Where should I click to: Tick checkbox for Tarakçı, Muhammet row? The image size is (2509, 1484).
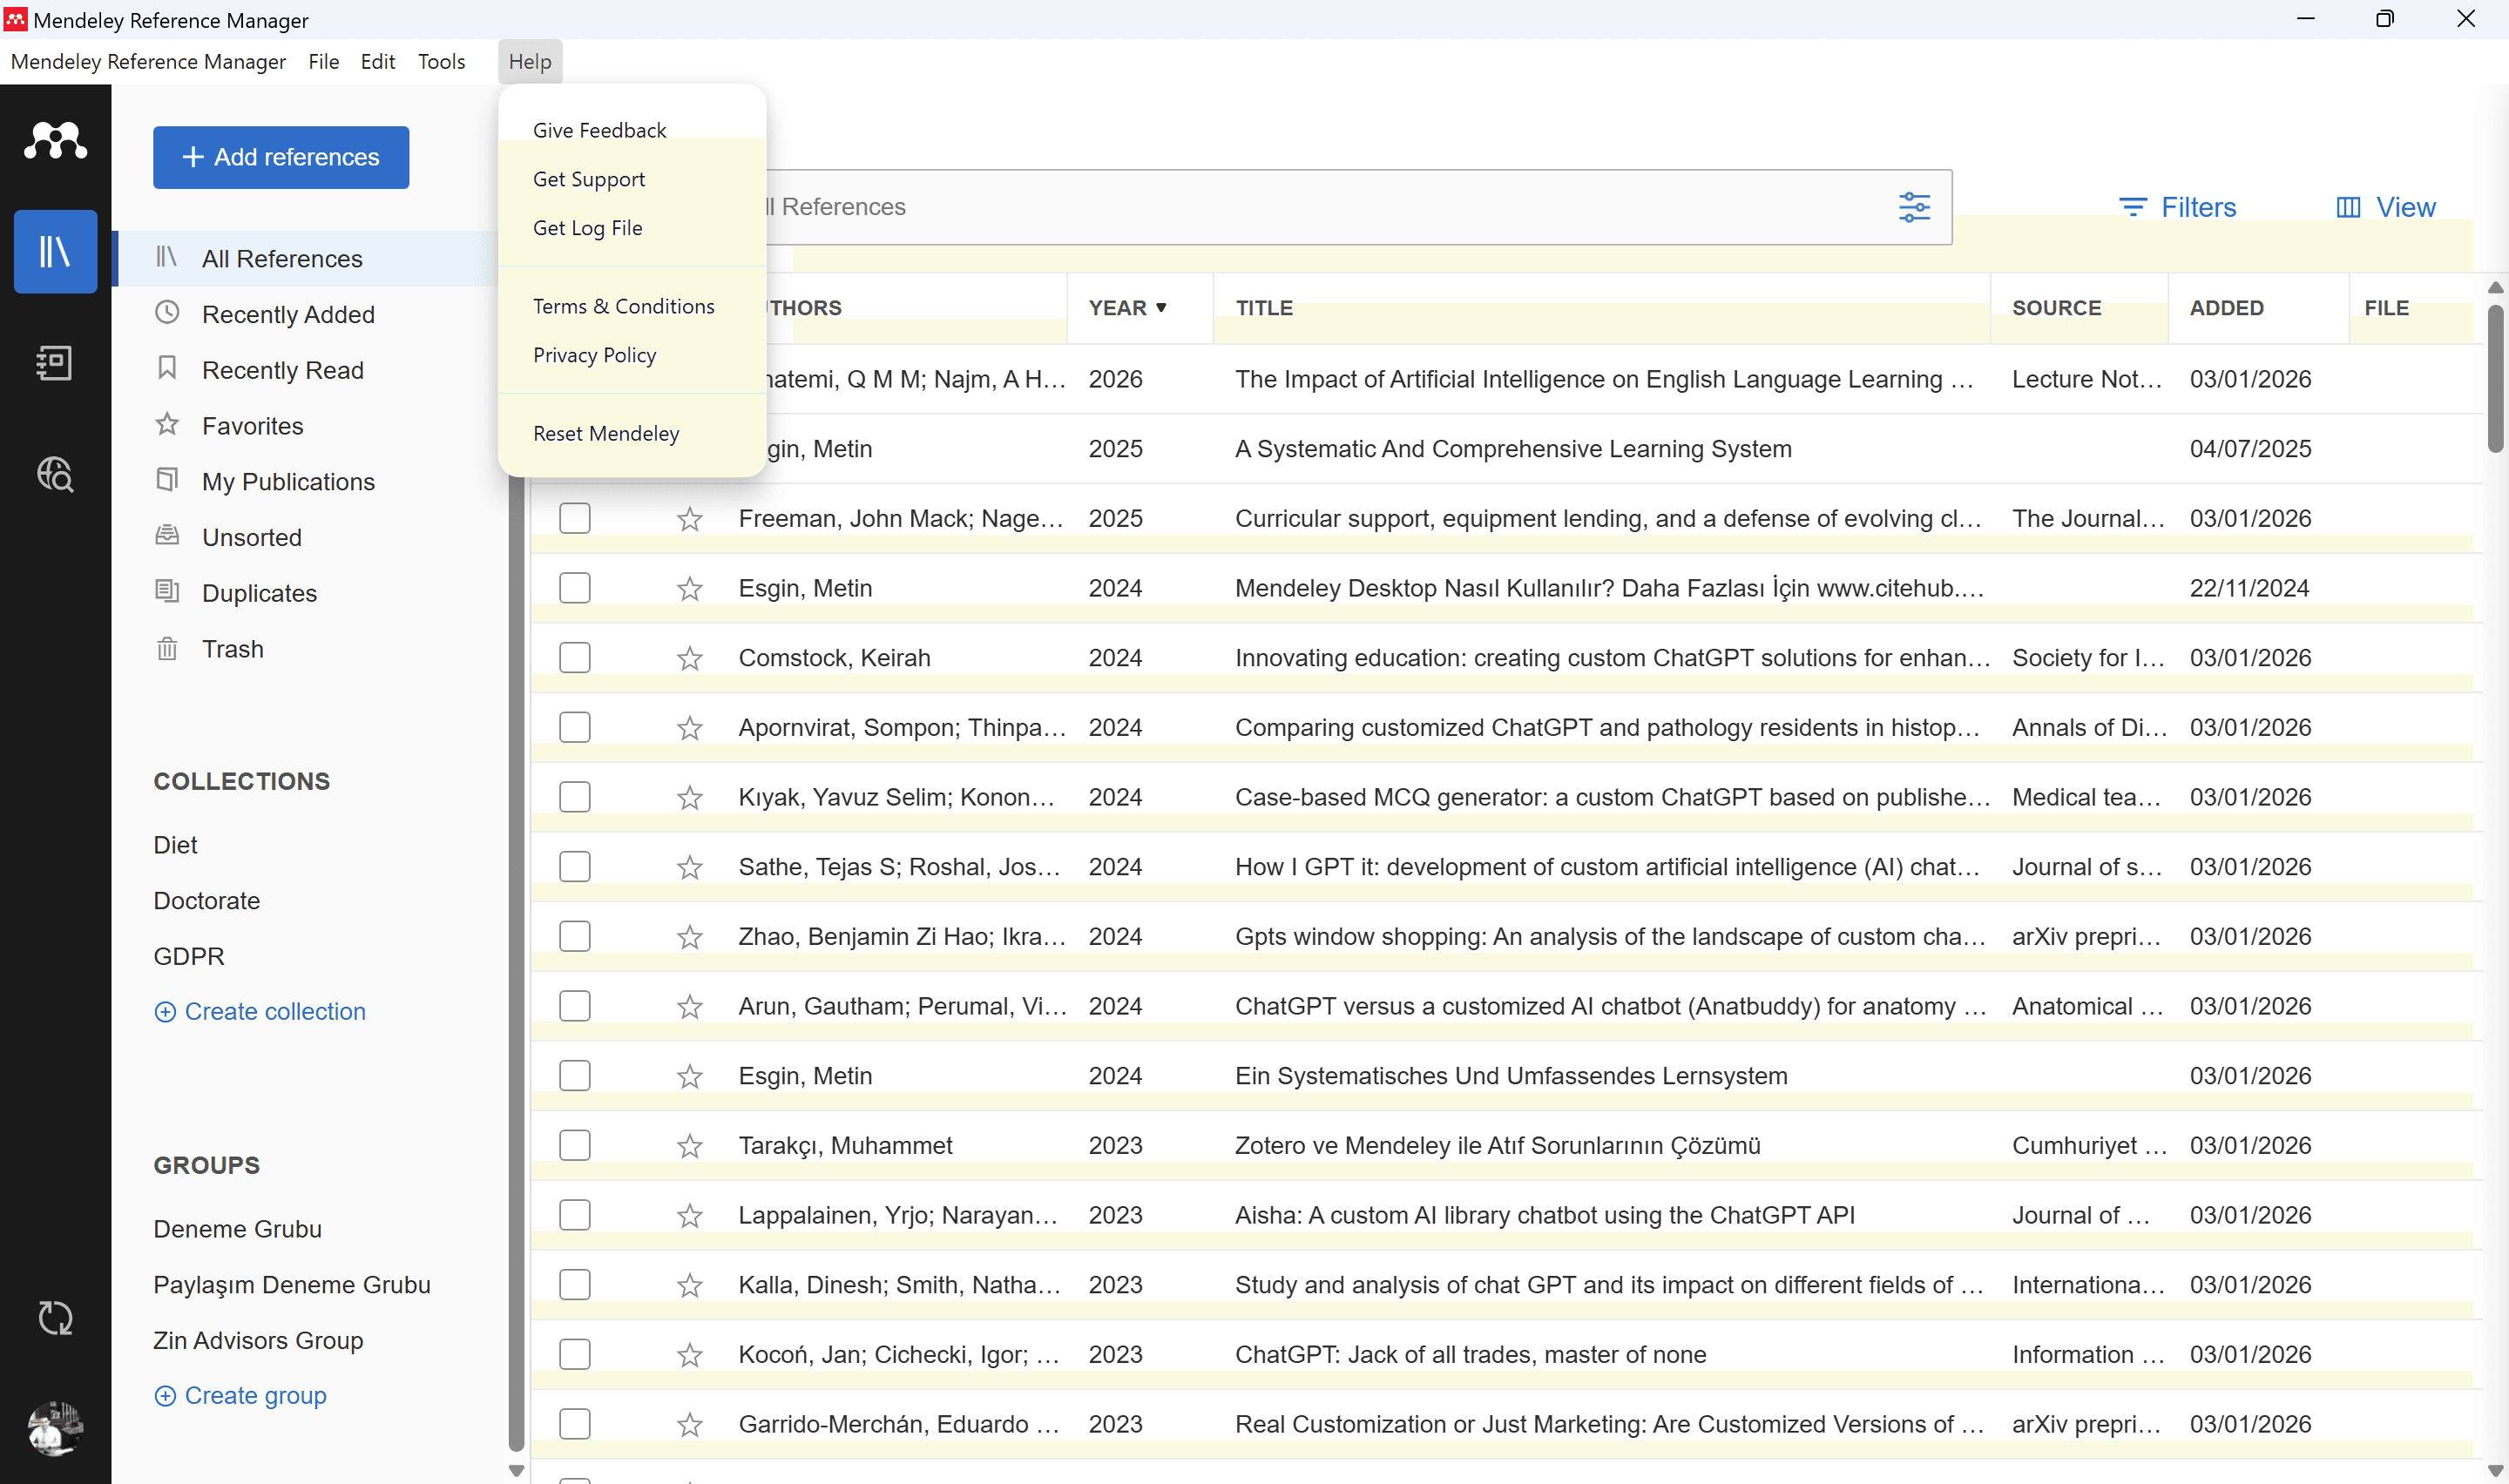coord(575,1145)
